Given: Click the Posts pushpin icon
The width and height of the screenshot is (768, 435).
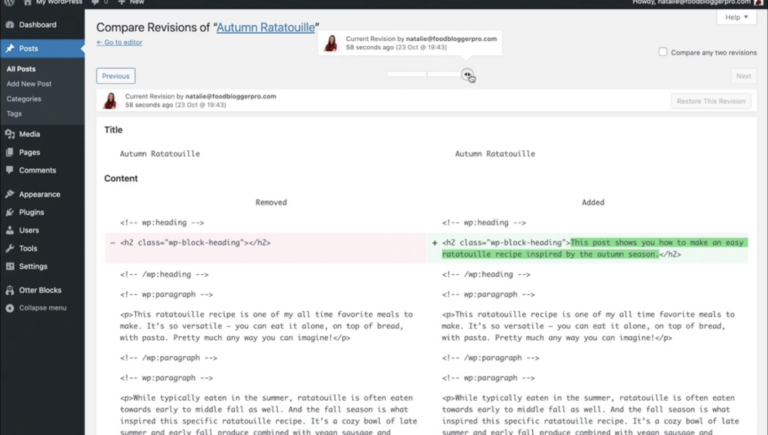Looking at the screenshot, I should coord(10,48).
